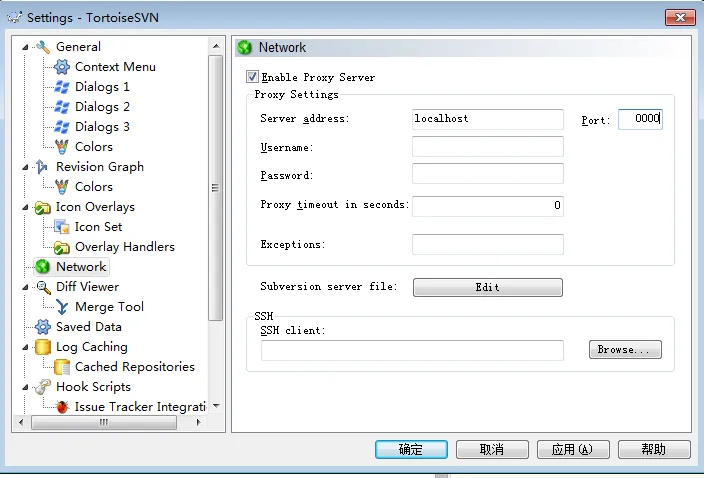Click the tree scroll-right arrow
Screen dimensions: 704x478
click(198, 422)
